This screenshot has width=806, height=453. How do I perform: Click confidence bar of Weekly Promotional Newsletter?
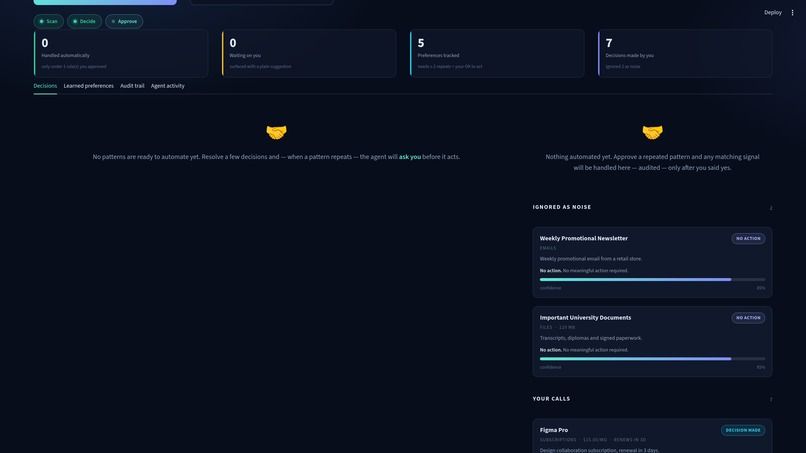click(652, 280)
